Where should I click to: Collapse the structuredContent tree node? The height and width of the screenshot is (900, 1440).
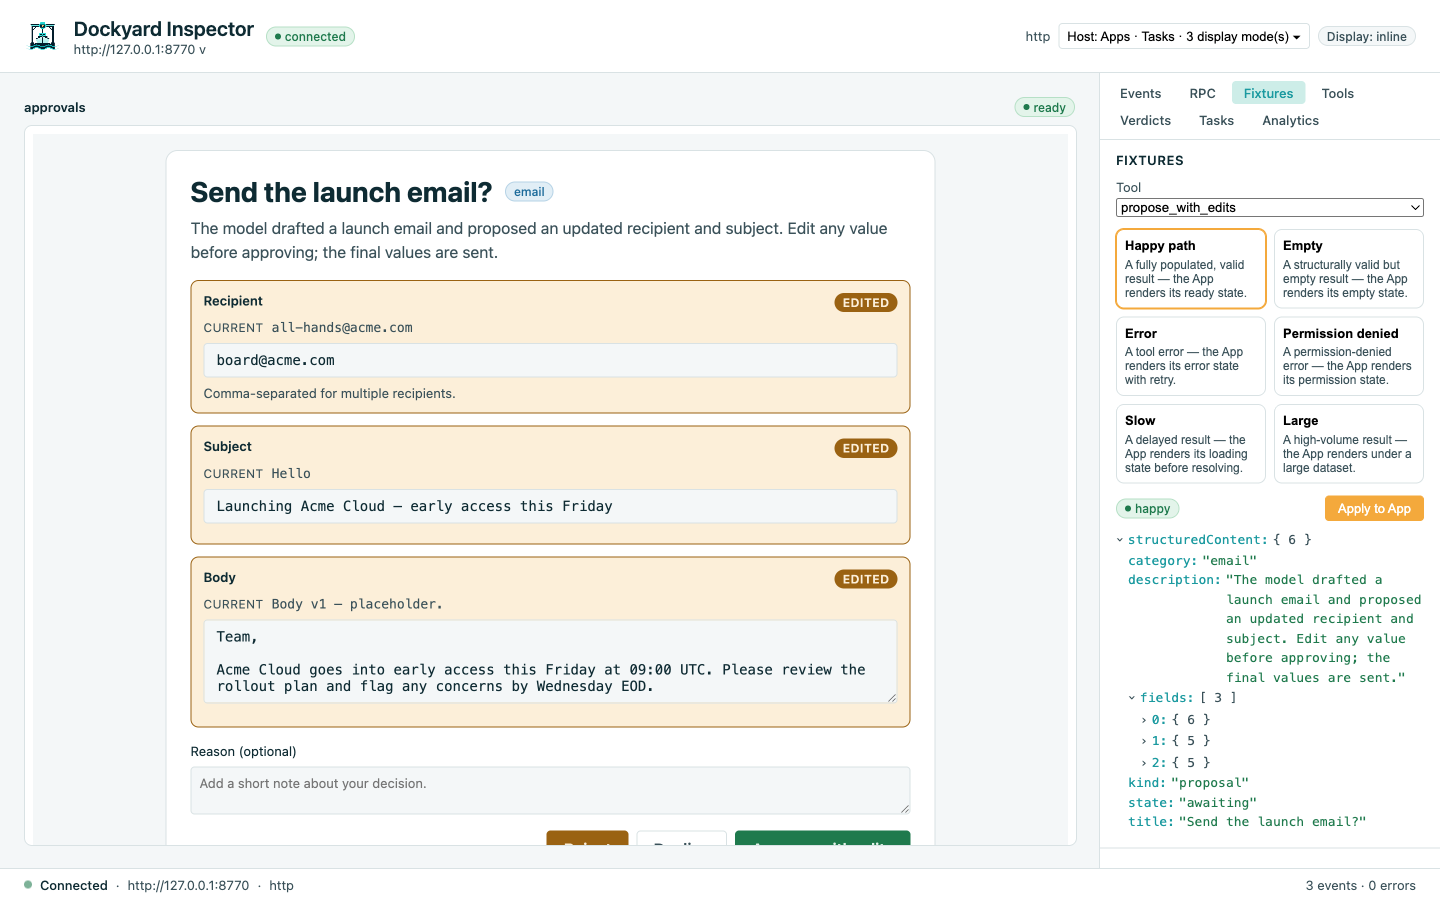coord(1120,540)
